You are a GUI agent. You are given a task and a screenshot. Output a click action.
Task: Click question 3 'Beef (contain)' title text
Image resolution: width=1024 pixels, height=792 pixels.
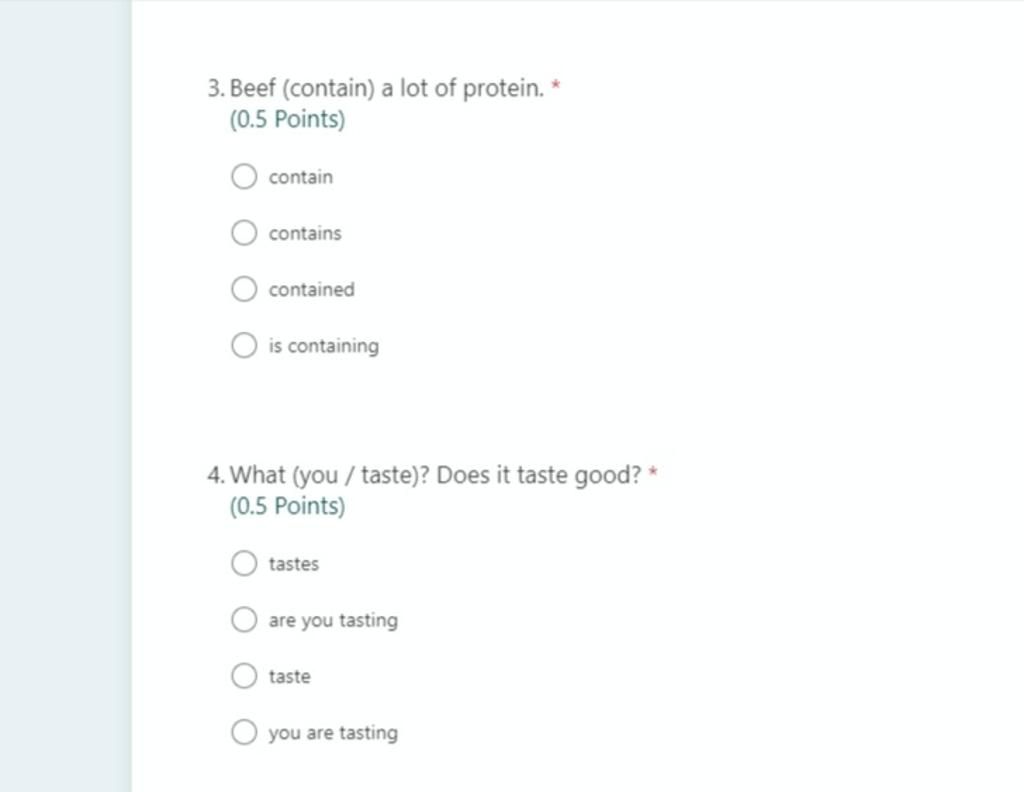(x=376, y=87)
